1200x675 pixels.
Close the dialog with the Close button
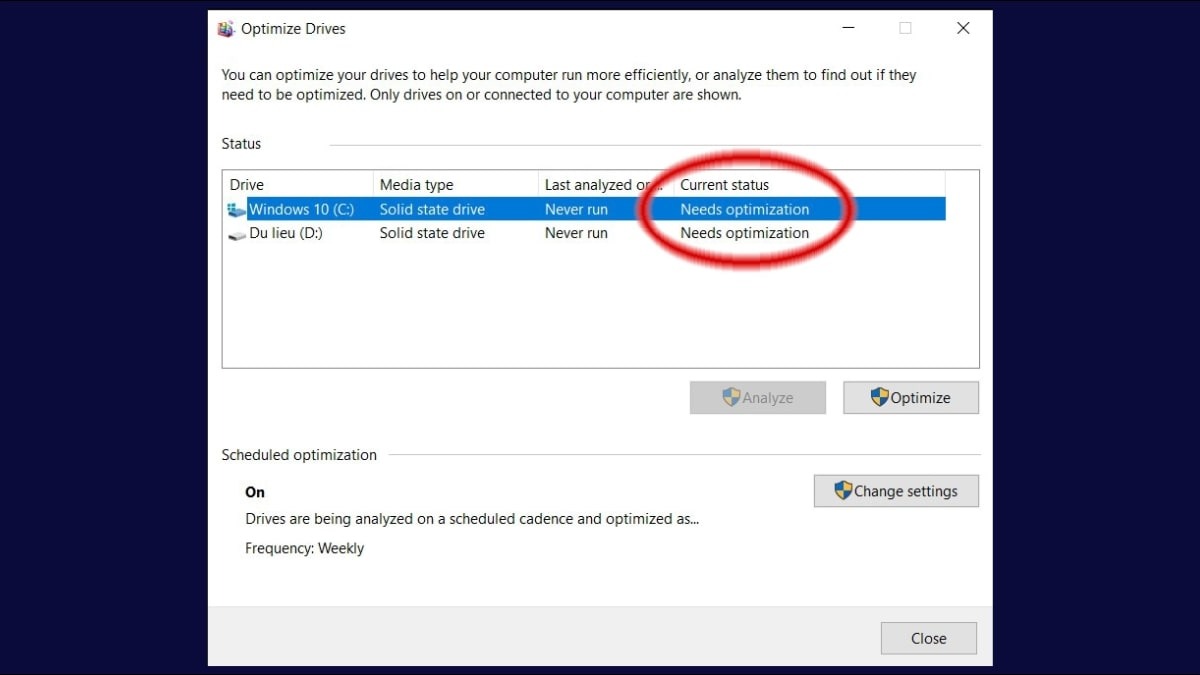(x=928, y=638)
